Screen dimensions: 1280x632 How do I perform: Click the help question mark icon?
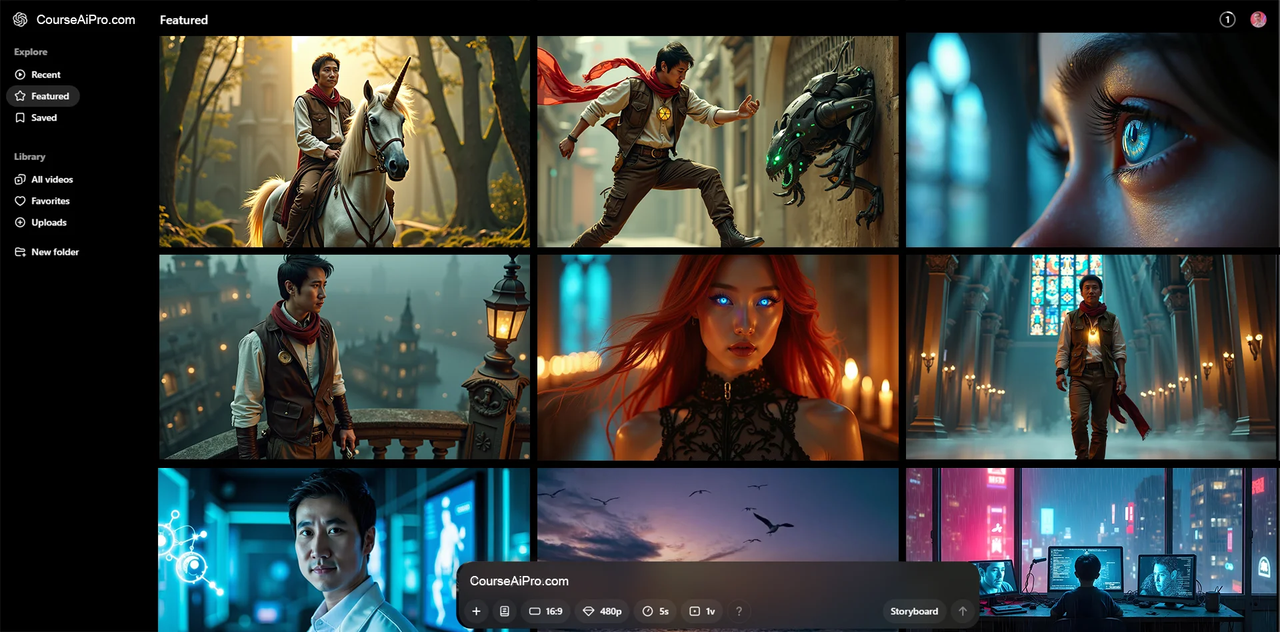pyautogui.click(x=739, y=611)
